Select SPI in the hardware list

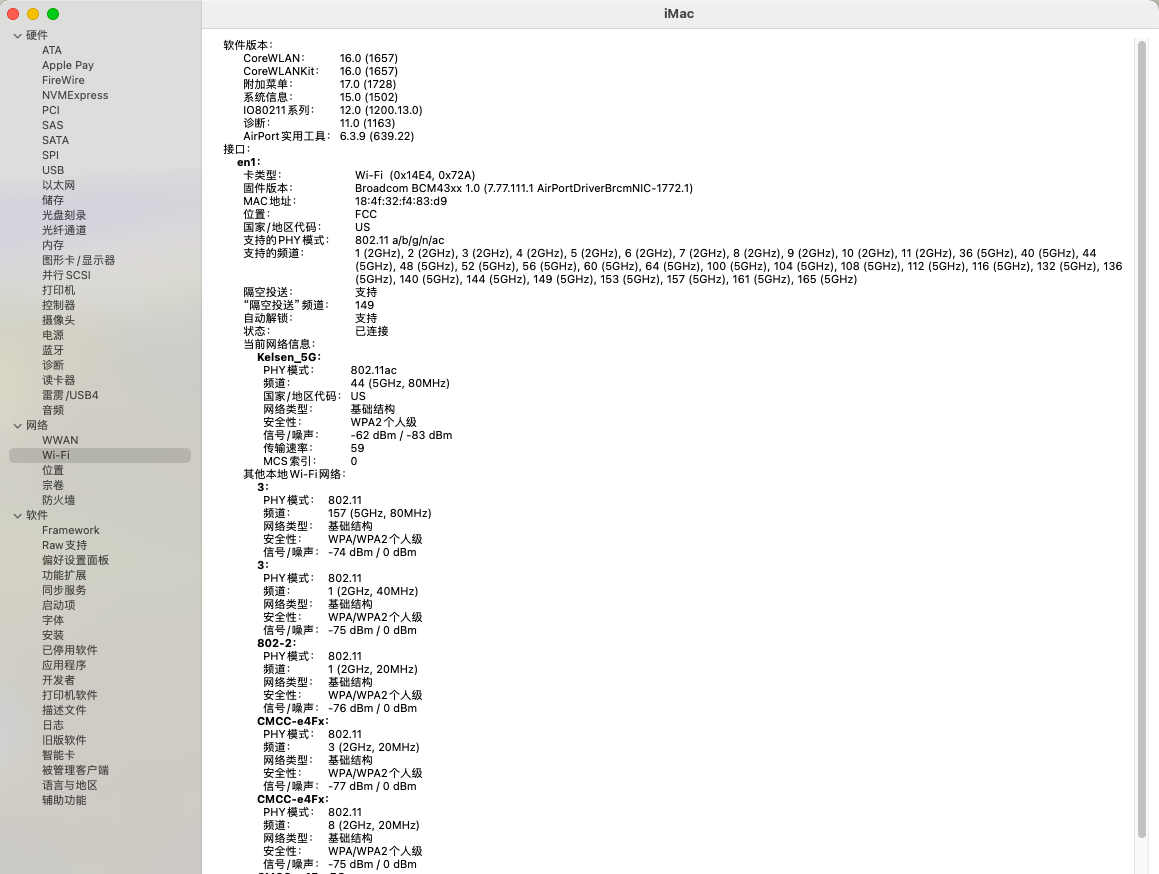[x=50, y=155]
